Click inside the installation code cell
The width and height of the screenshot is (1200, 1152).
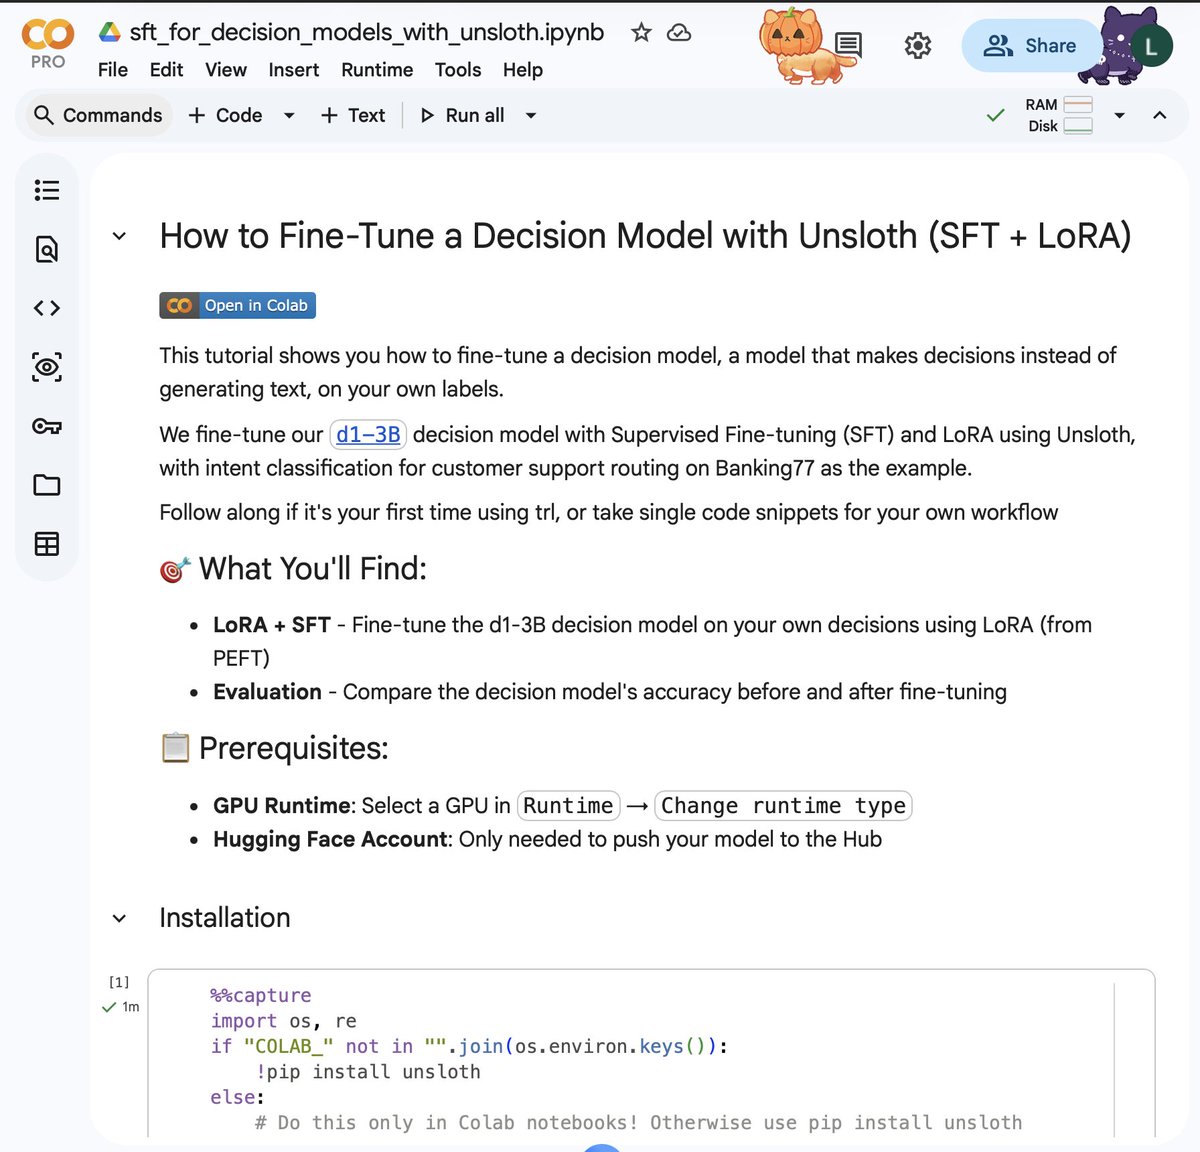[x=651, y=1053]
